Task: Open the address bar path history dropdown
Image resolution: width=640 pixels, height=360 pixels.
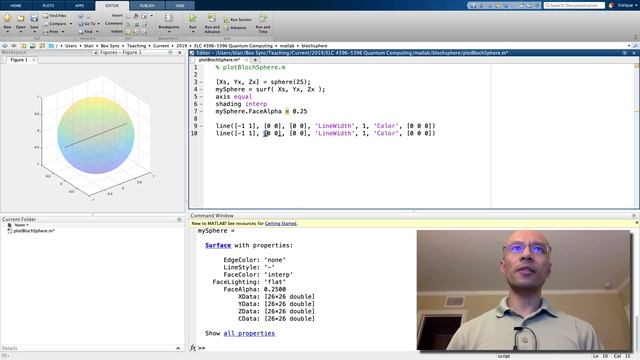Action: [x=629, y=46]
